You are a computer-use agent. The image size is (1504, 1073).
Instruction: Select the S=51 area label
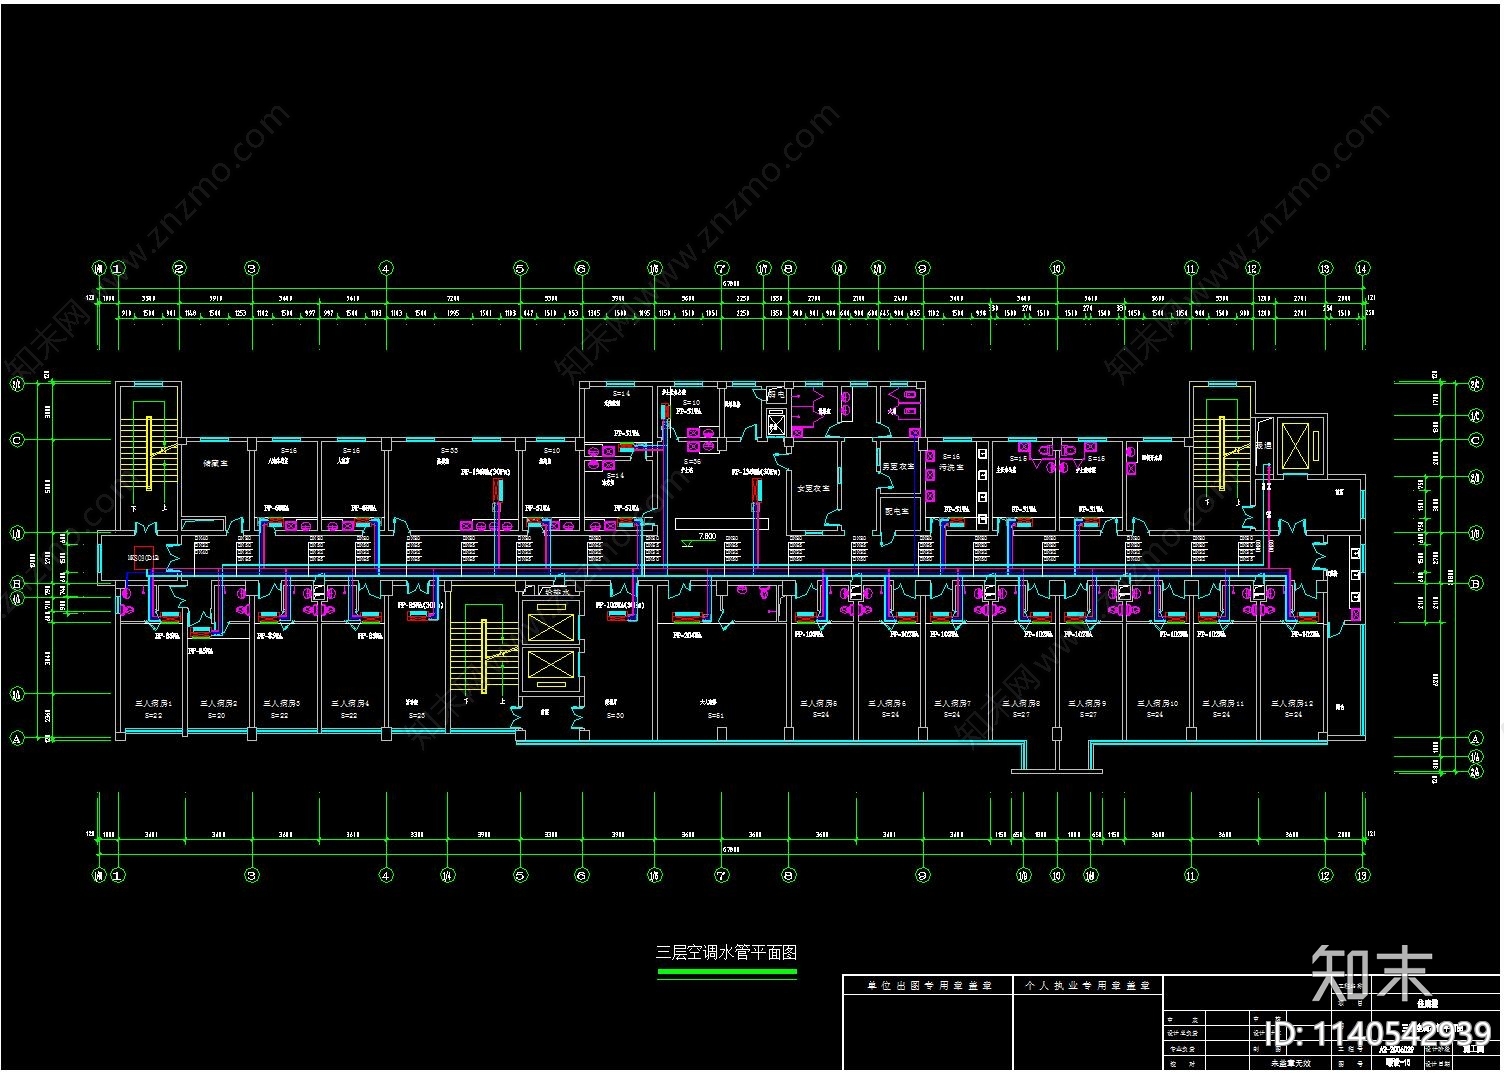pos(715,716)
